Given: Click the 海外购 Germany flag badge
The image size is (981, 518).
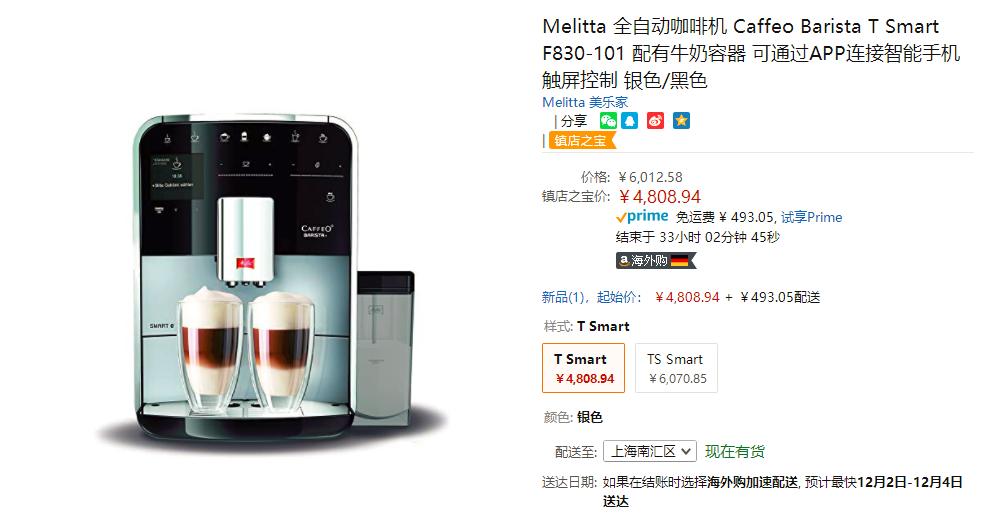Looking at the screenshot, I should click(x=656, y=260).
